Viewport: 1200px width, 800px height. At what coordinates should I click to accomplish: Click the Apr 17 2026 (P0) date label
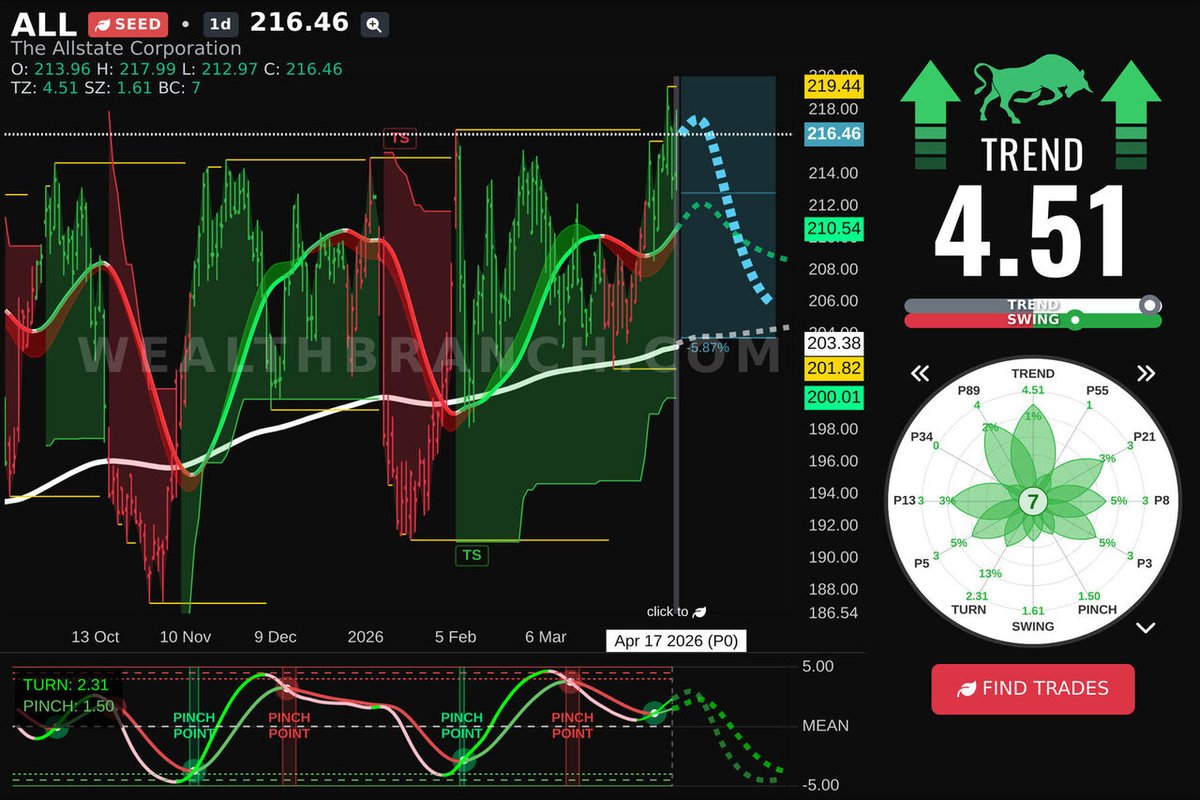[678, 641]
